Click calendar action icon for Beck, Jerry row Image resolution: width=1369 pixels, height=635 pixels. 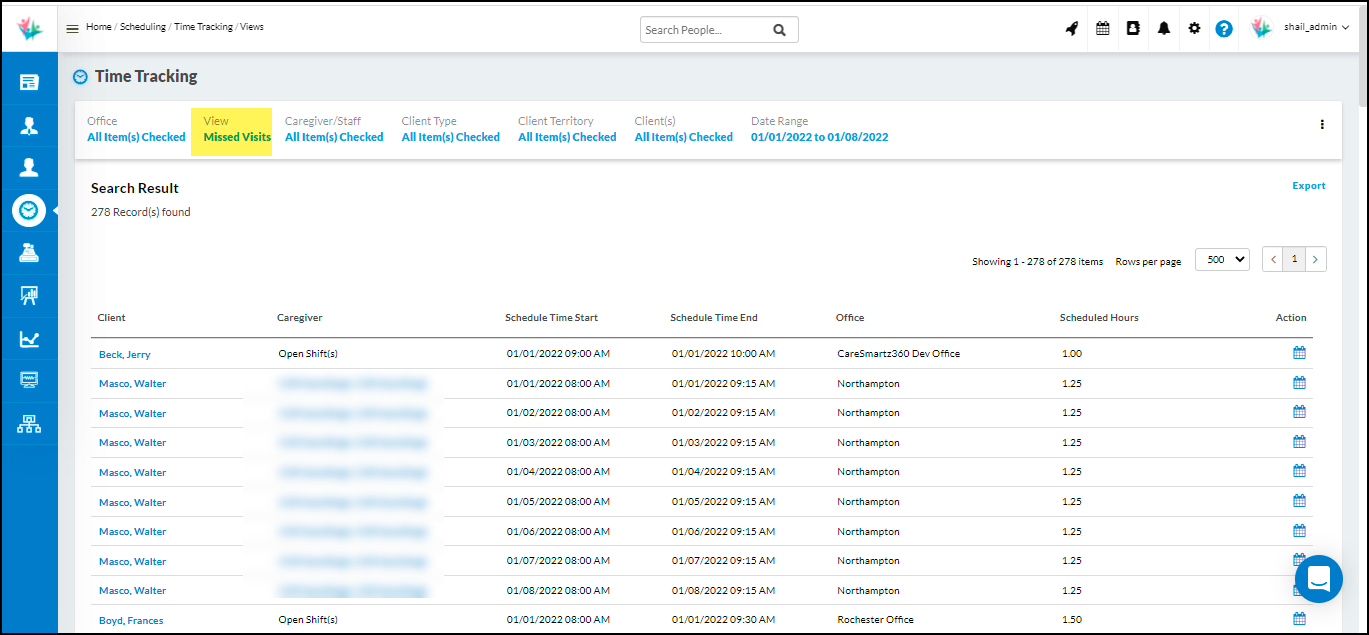[x=1299, y=353]
